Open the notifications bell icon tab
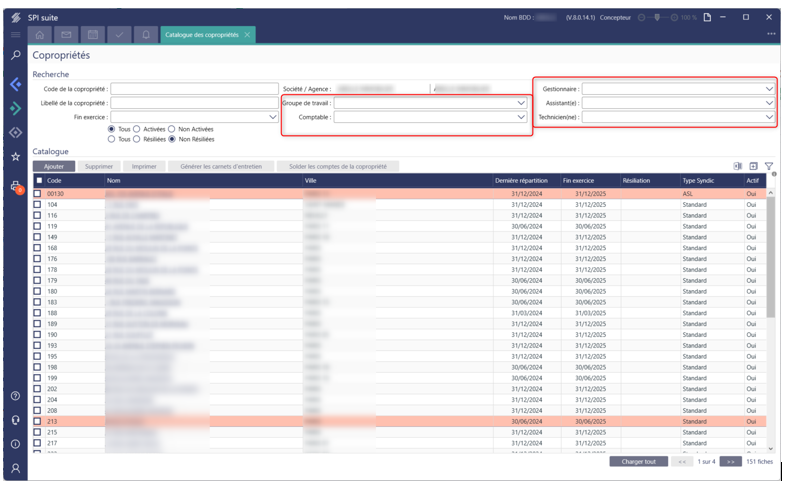This screenshot has height=492, width=793. point(145,34)
